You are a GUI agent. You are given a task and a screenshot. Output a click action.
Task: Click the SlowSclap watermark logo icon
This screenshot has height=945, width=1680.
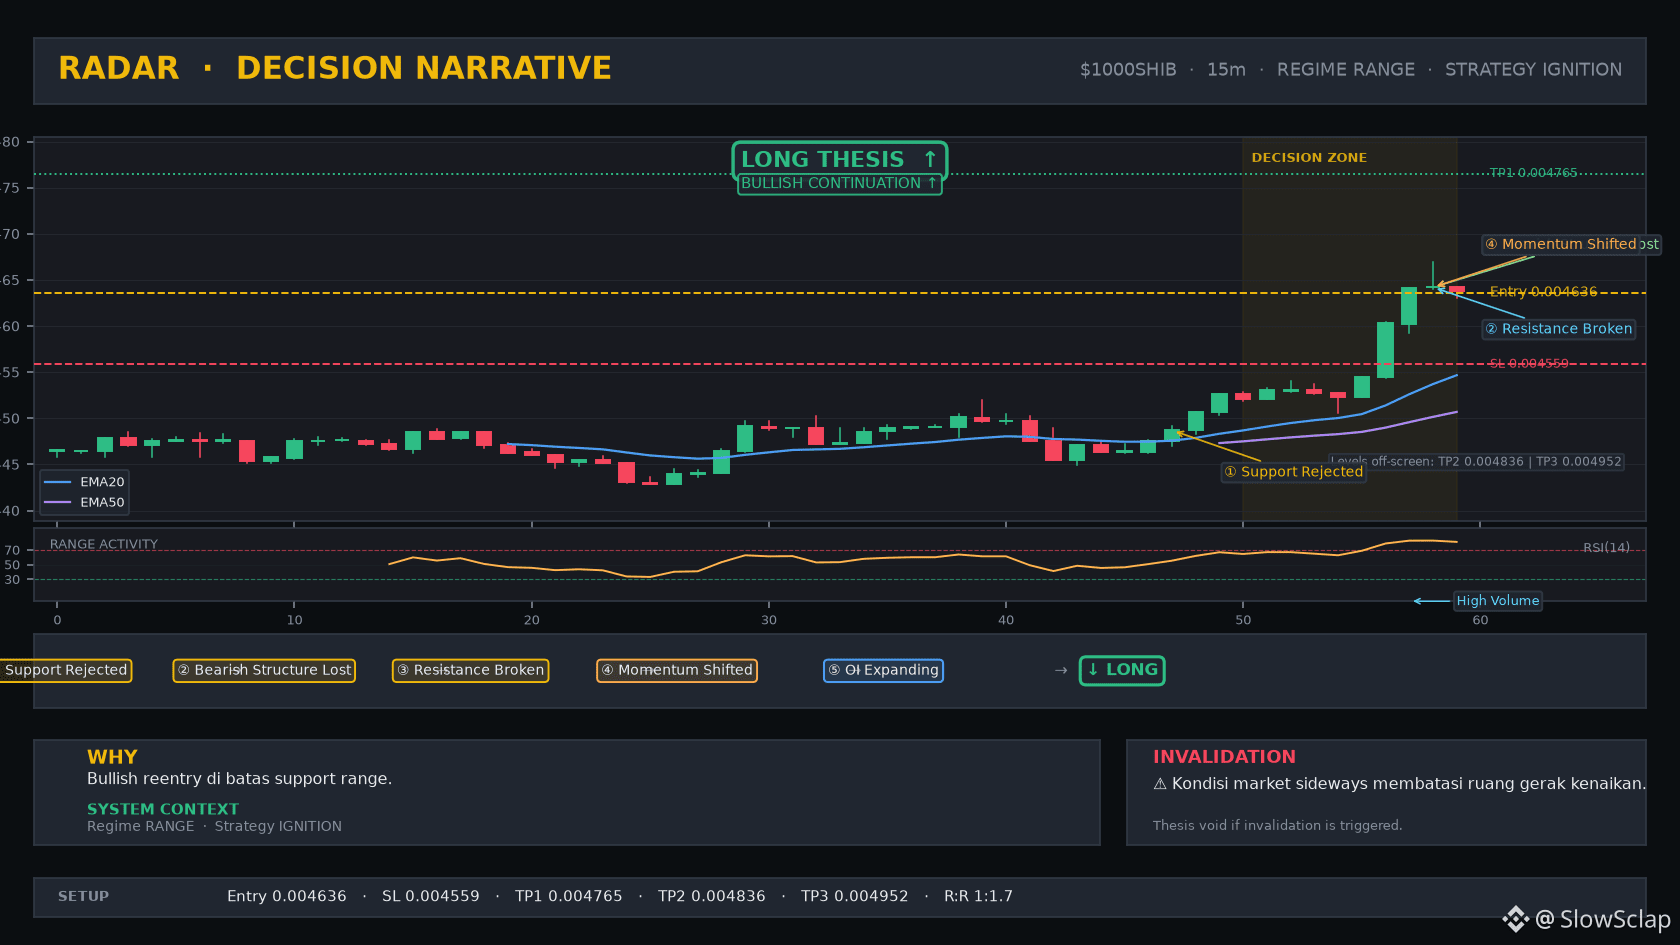(x=1516, y=919)
